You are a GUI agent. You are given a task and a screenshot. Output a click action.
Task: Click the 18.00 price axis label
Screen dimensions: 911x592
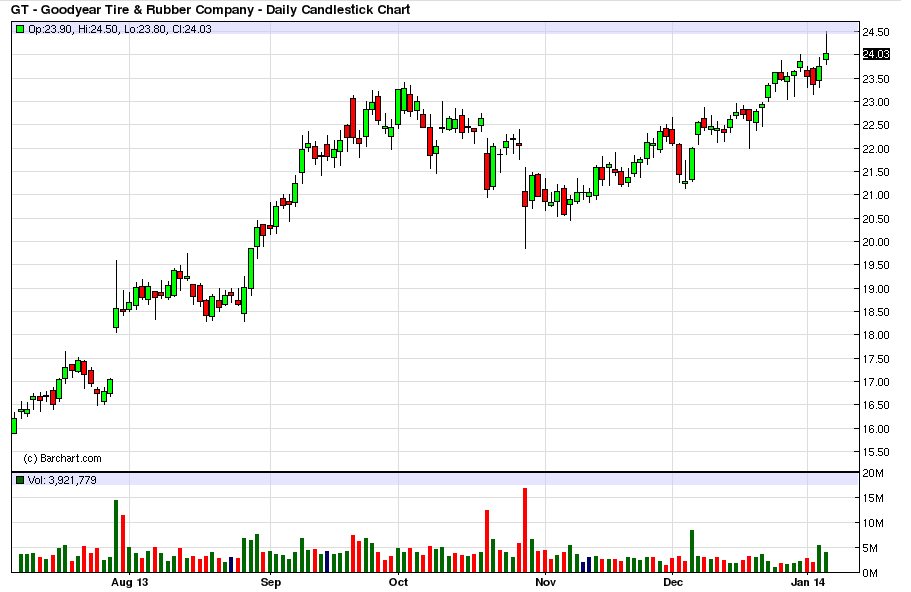876,336
